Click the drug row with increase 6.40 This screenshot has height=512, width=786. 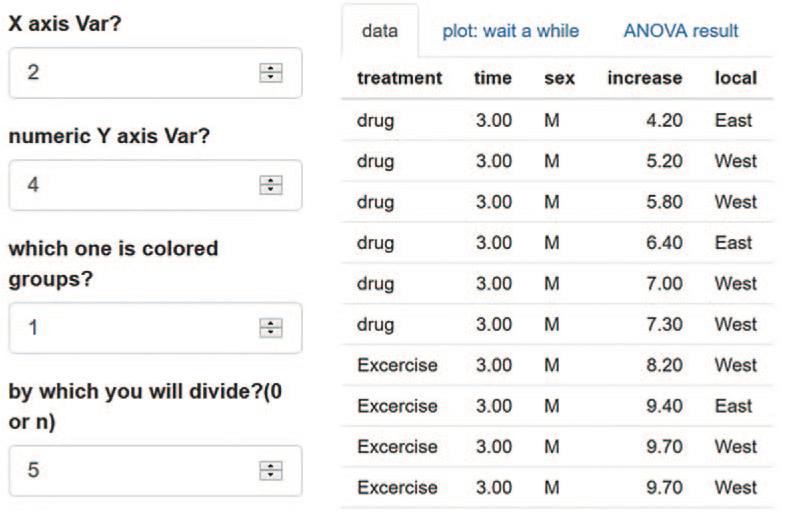click(557, 243)
